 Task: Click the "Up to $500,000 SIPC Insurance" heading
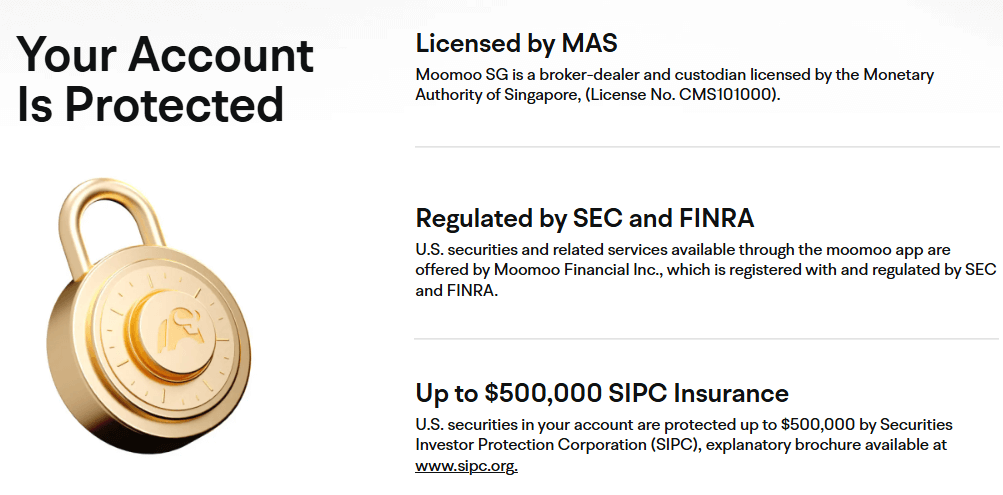click(x=602, y=392)
